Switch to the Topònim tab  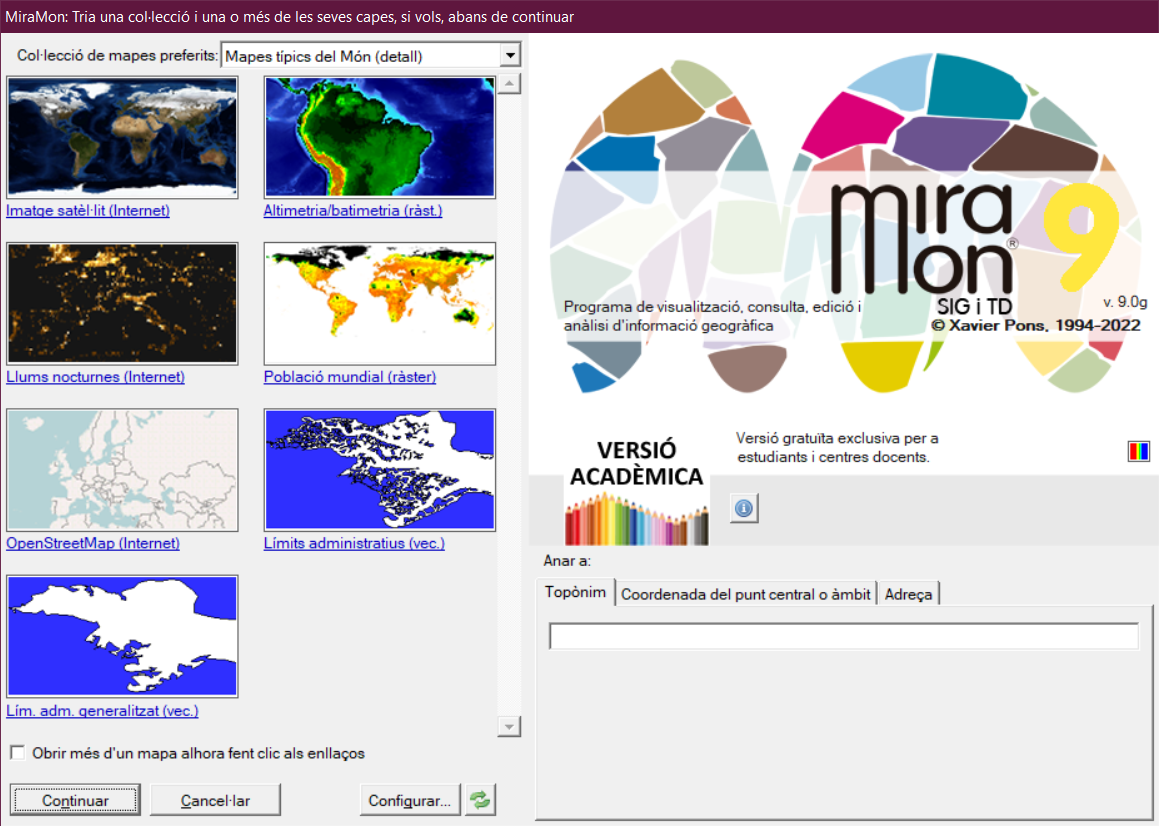pos(575,592)
